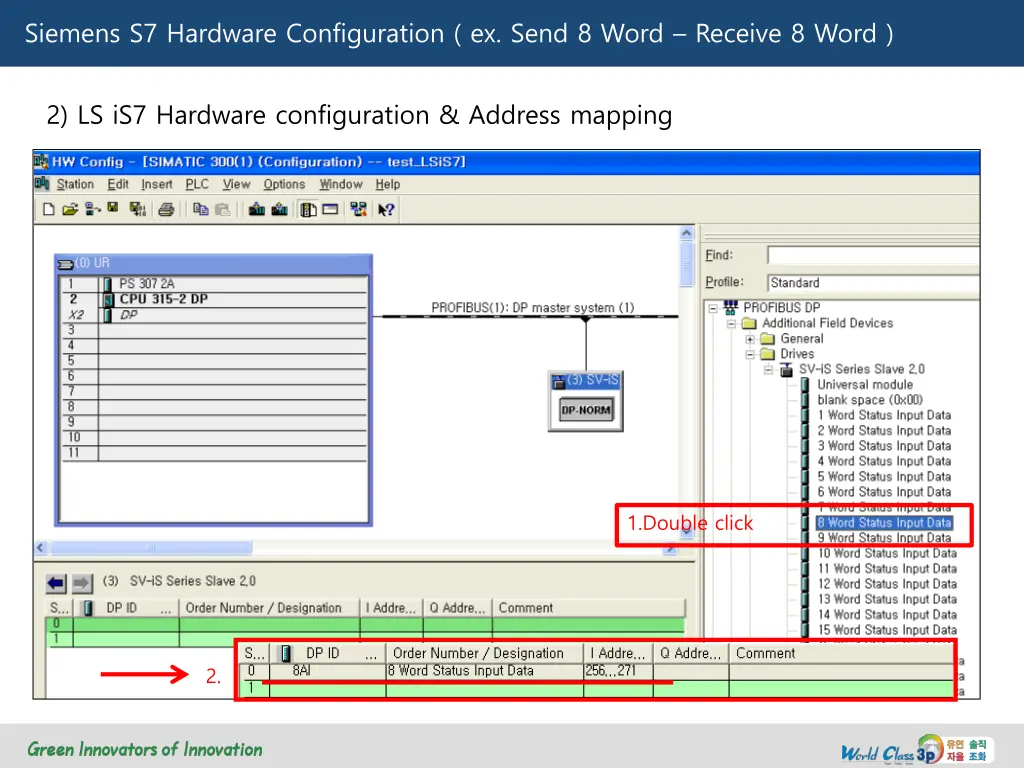Click the PROFIBUS DP network icon in catalog
1024x768 pixels.
click(731, 307)
